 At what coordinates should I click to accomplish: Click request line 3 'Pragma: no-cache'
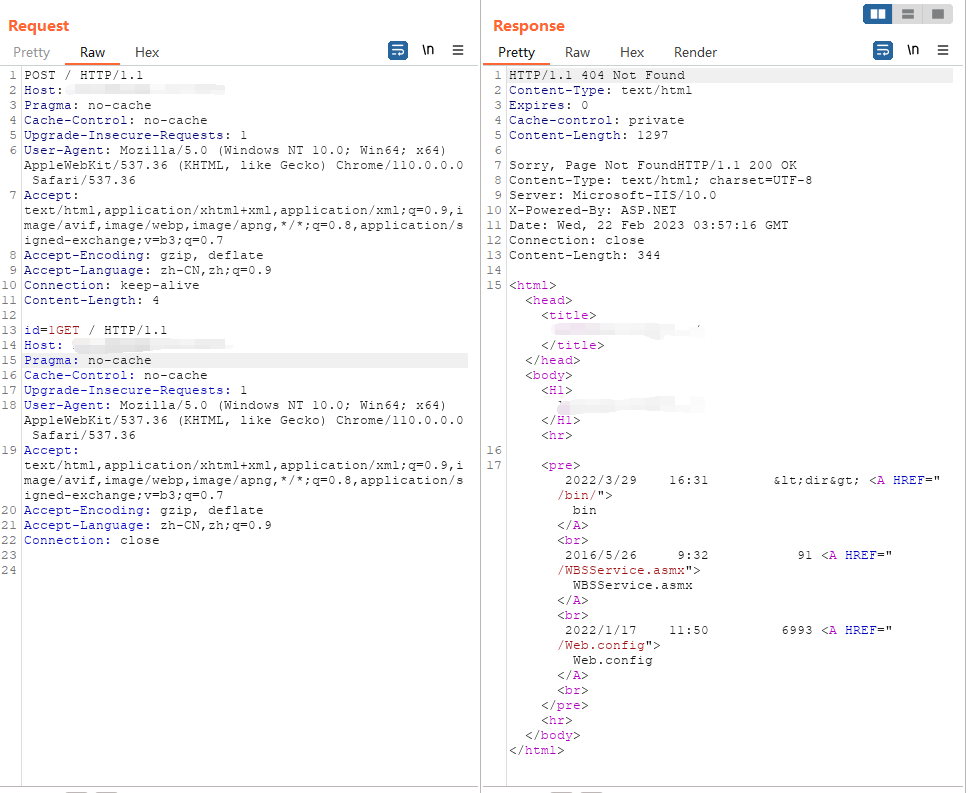click(88, 106)
